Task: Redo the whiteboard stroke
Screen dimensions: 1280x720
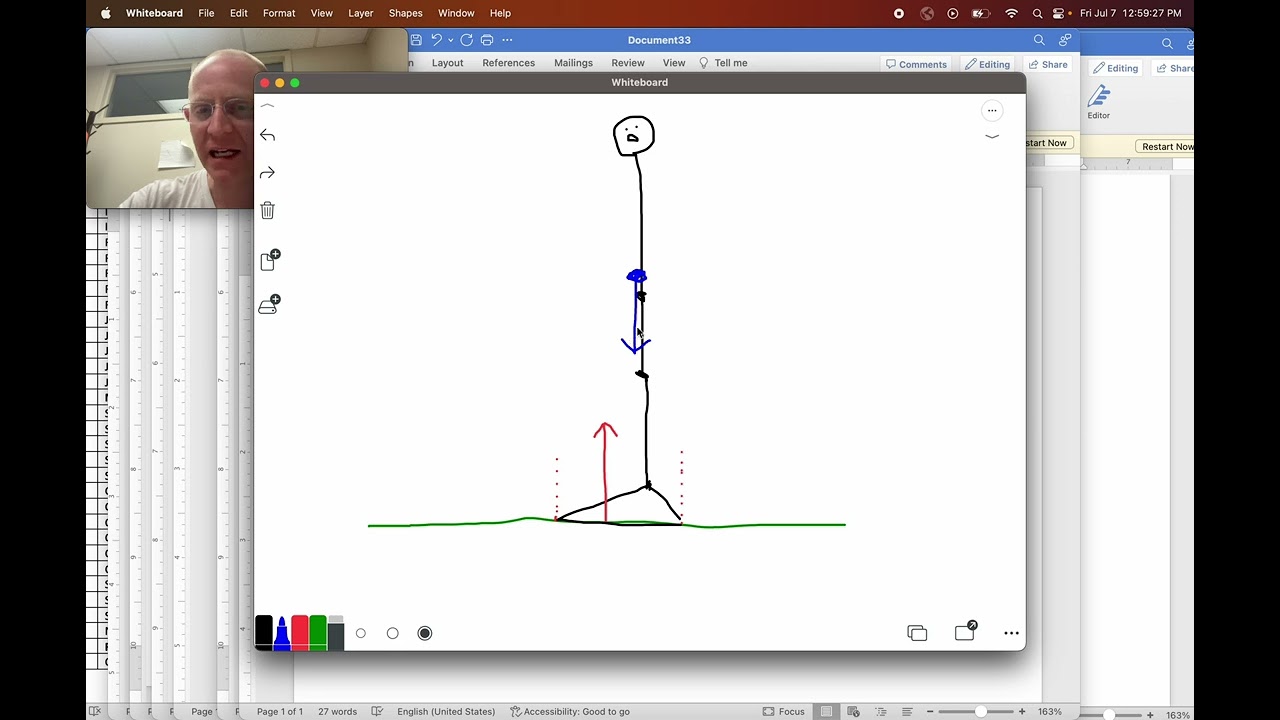Action: point(267,173)
